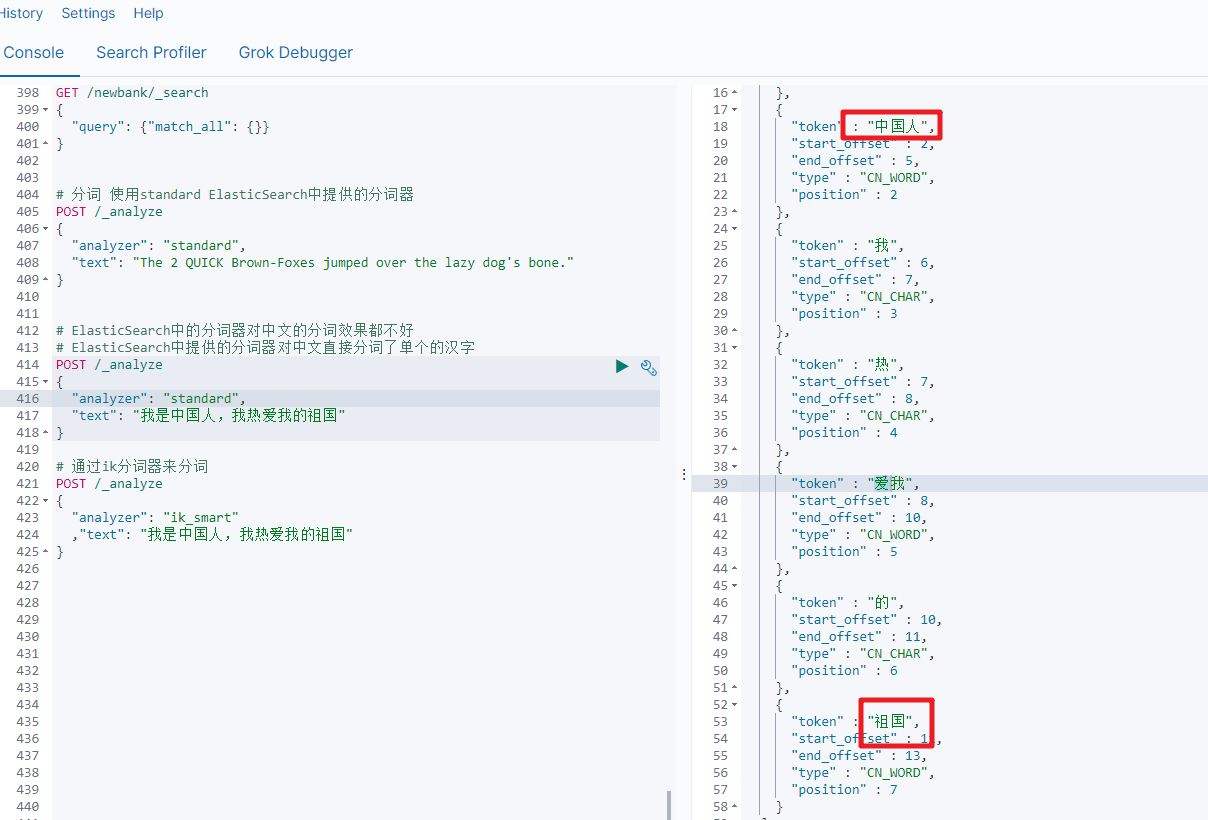Click the comment on line 412
The width and height of the screenshot is (1208, 820).
click(x=235, y=331)
